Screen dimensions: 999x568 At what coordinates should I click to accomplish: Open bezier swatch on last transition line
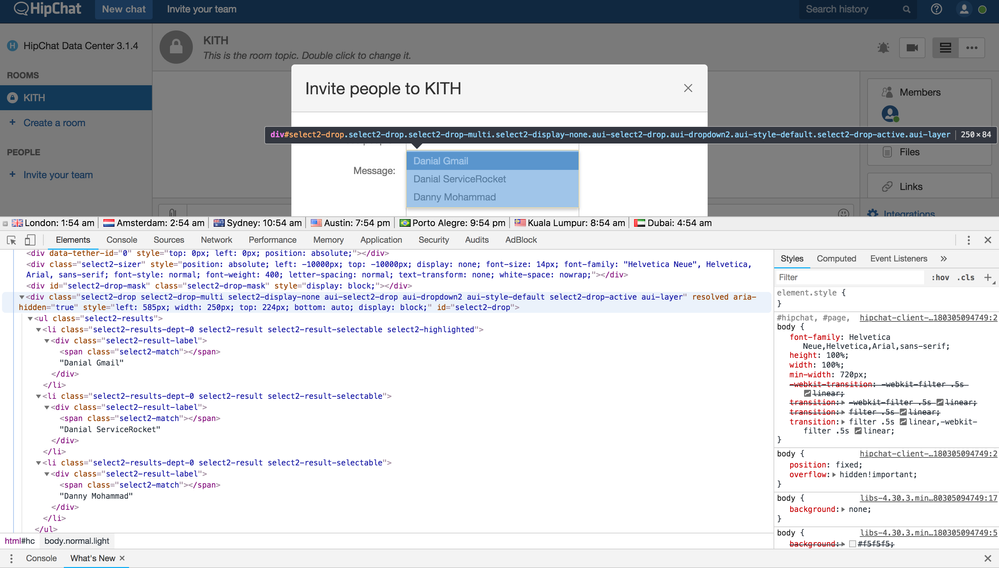(x=858, y=431)
